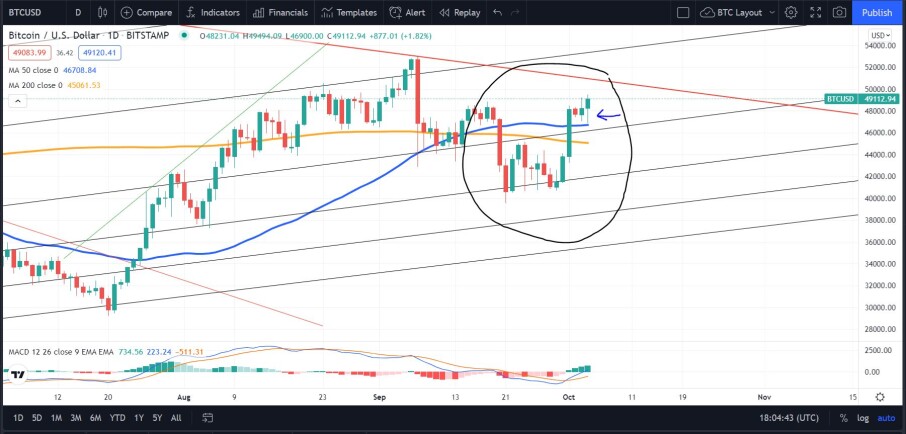The height and width of the screenshot is (434, 906).
Task: Open the candlestick chart style selector
Action: pos(103,12)
